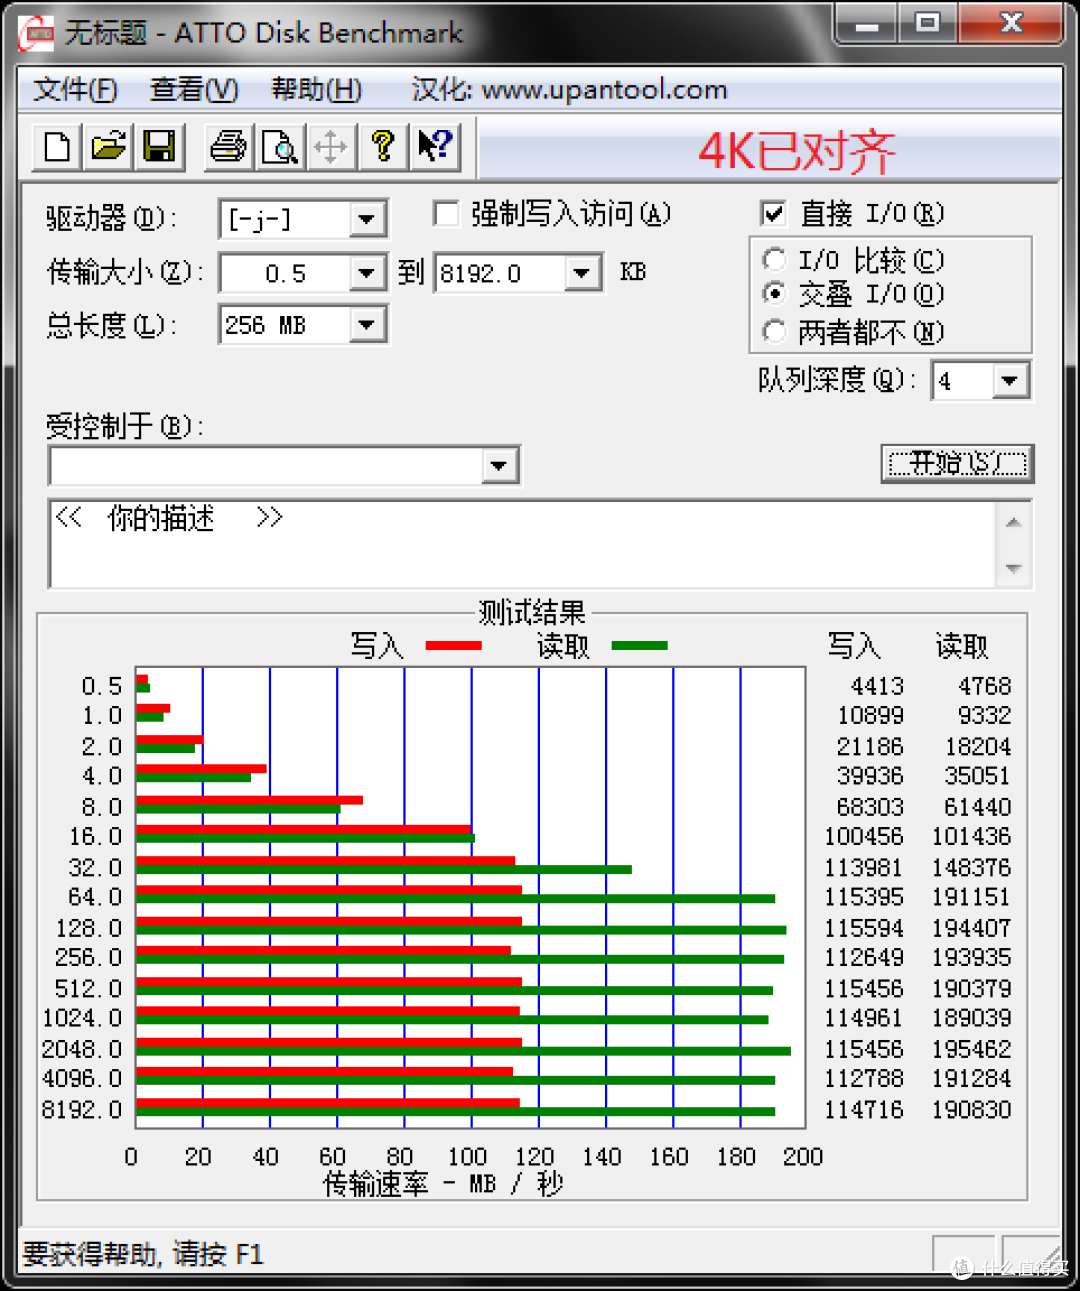Click the New document toolbar icon
1080x1291 pixels.
(57, 147)
